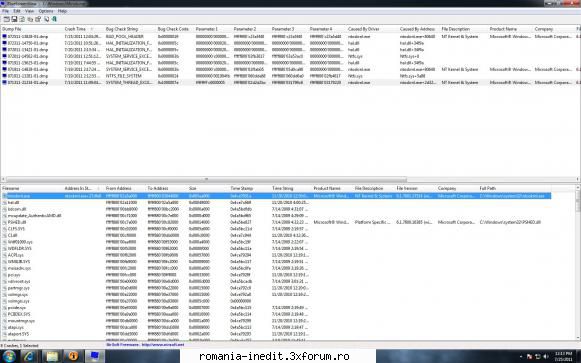Click the Save Selected Items toolbar icon
This screenshot has width=581, height=363.
(14, 19)
